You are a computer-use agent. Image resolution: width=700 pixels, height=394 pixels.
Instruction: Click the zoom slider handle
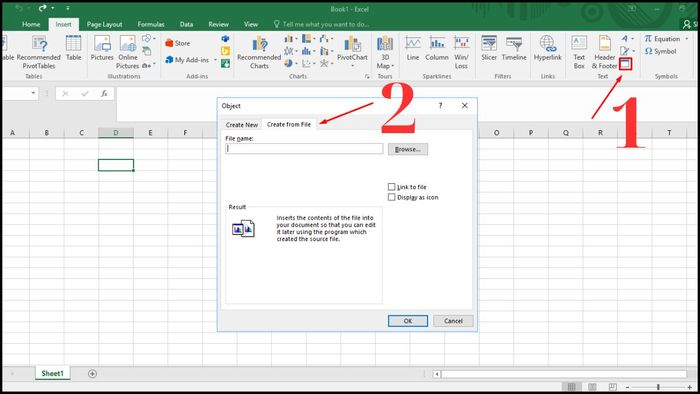(658, 387)
